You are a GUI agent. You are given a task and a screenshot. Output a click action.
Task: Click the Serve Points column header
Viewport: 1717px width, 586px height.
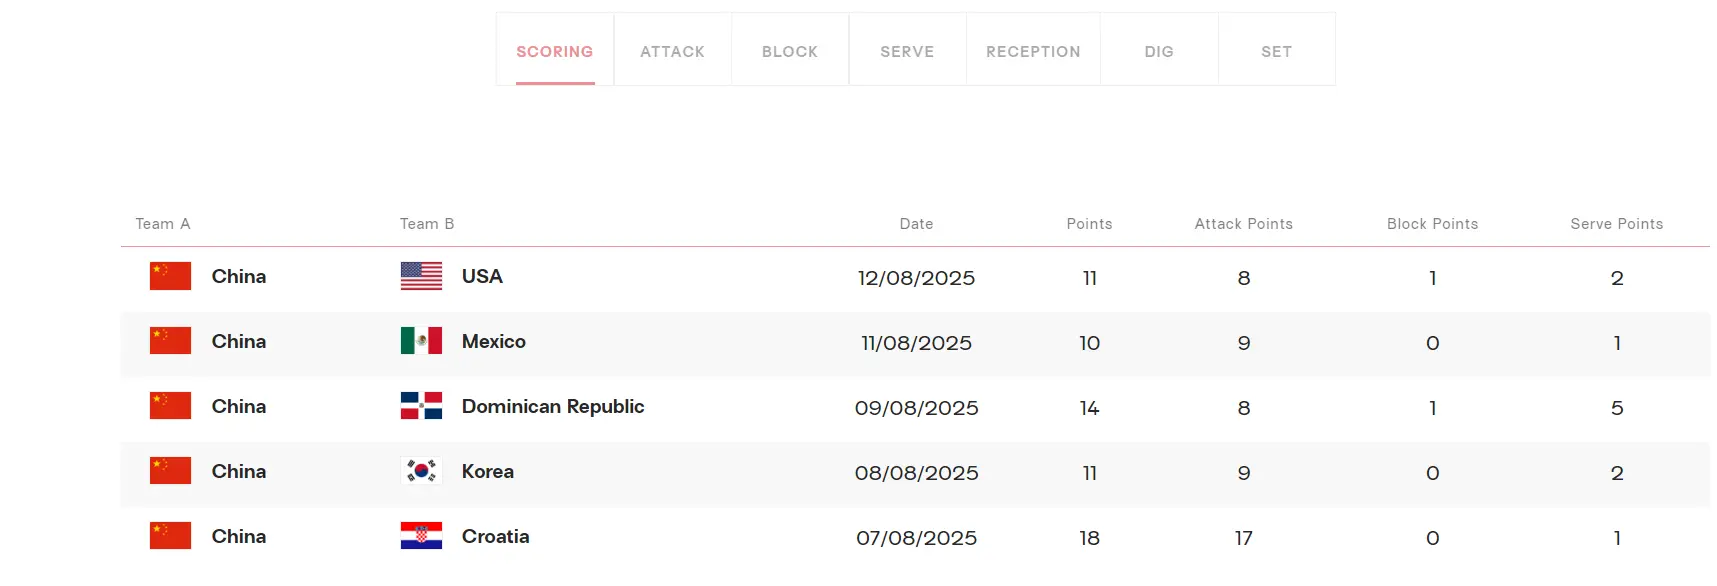(x=1616, y=224)
